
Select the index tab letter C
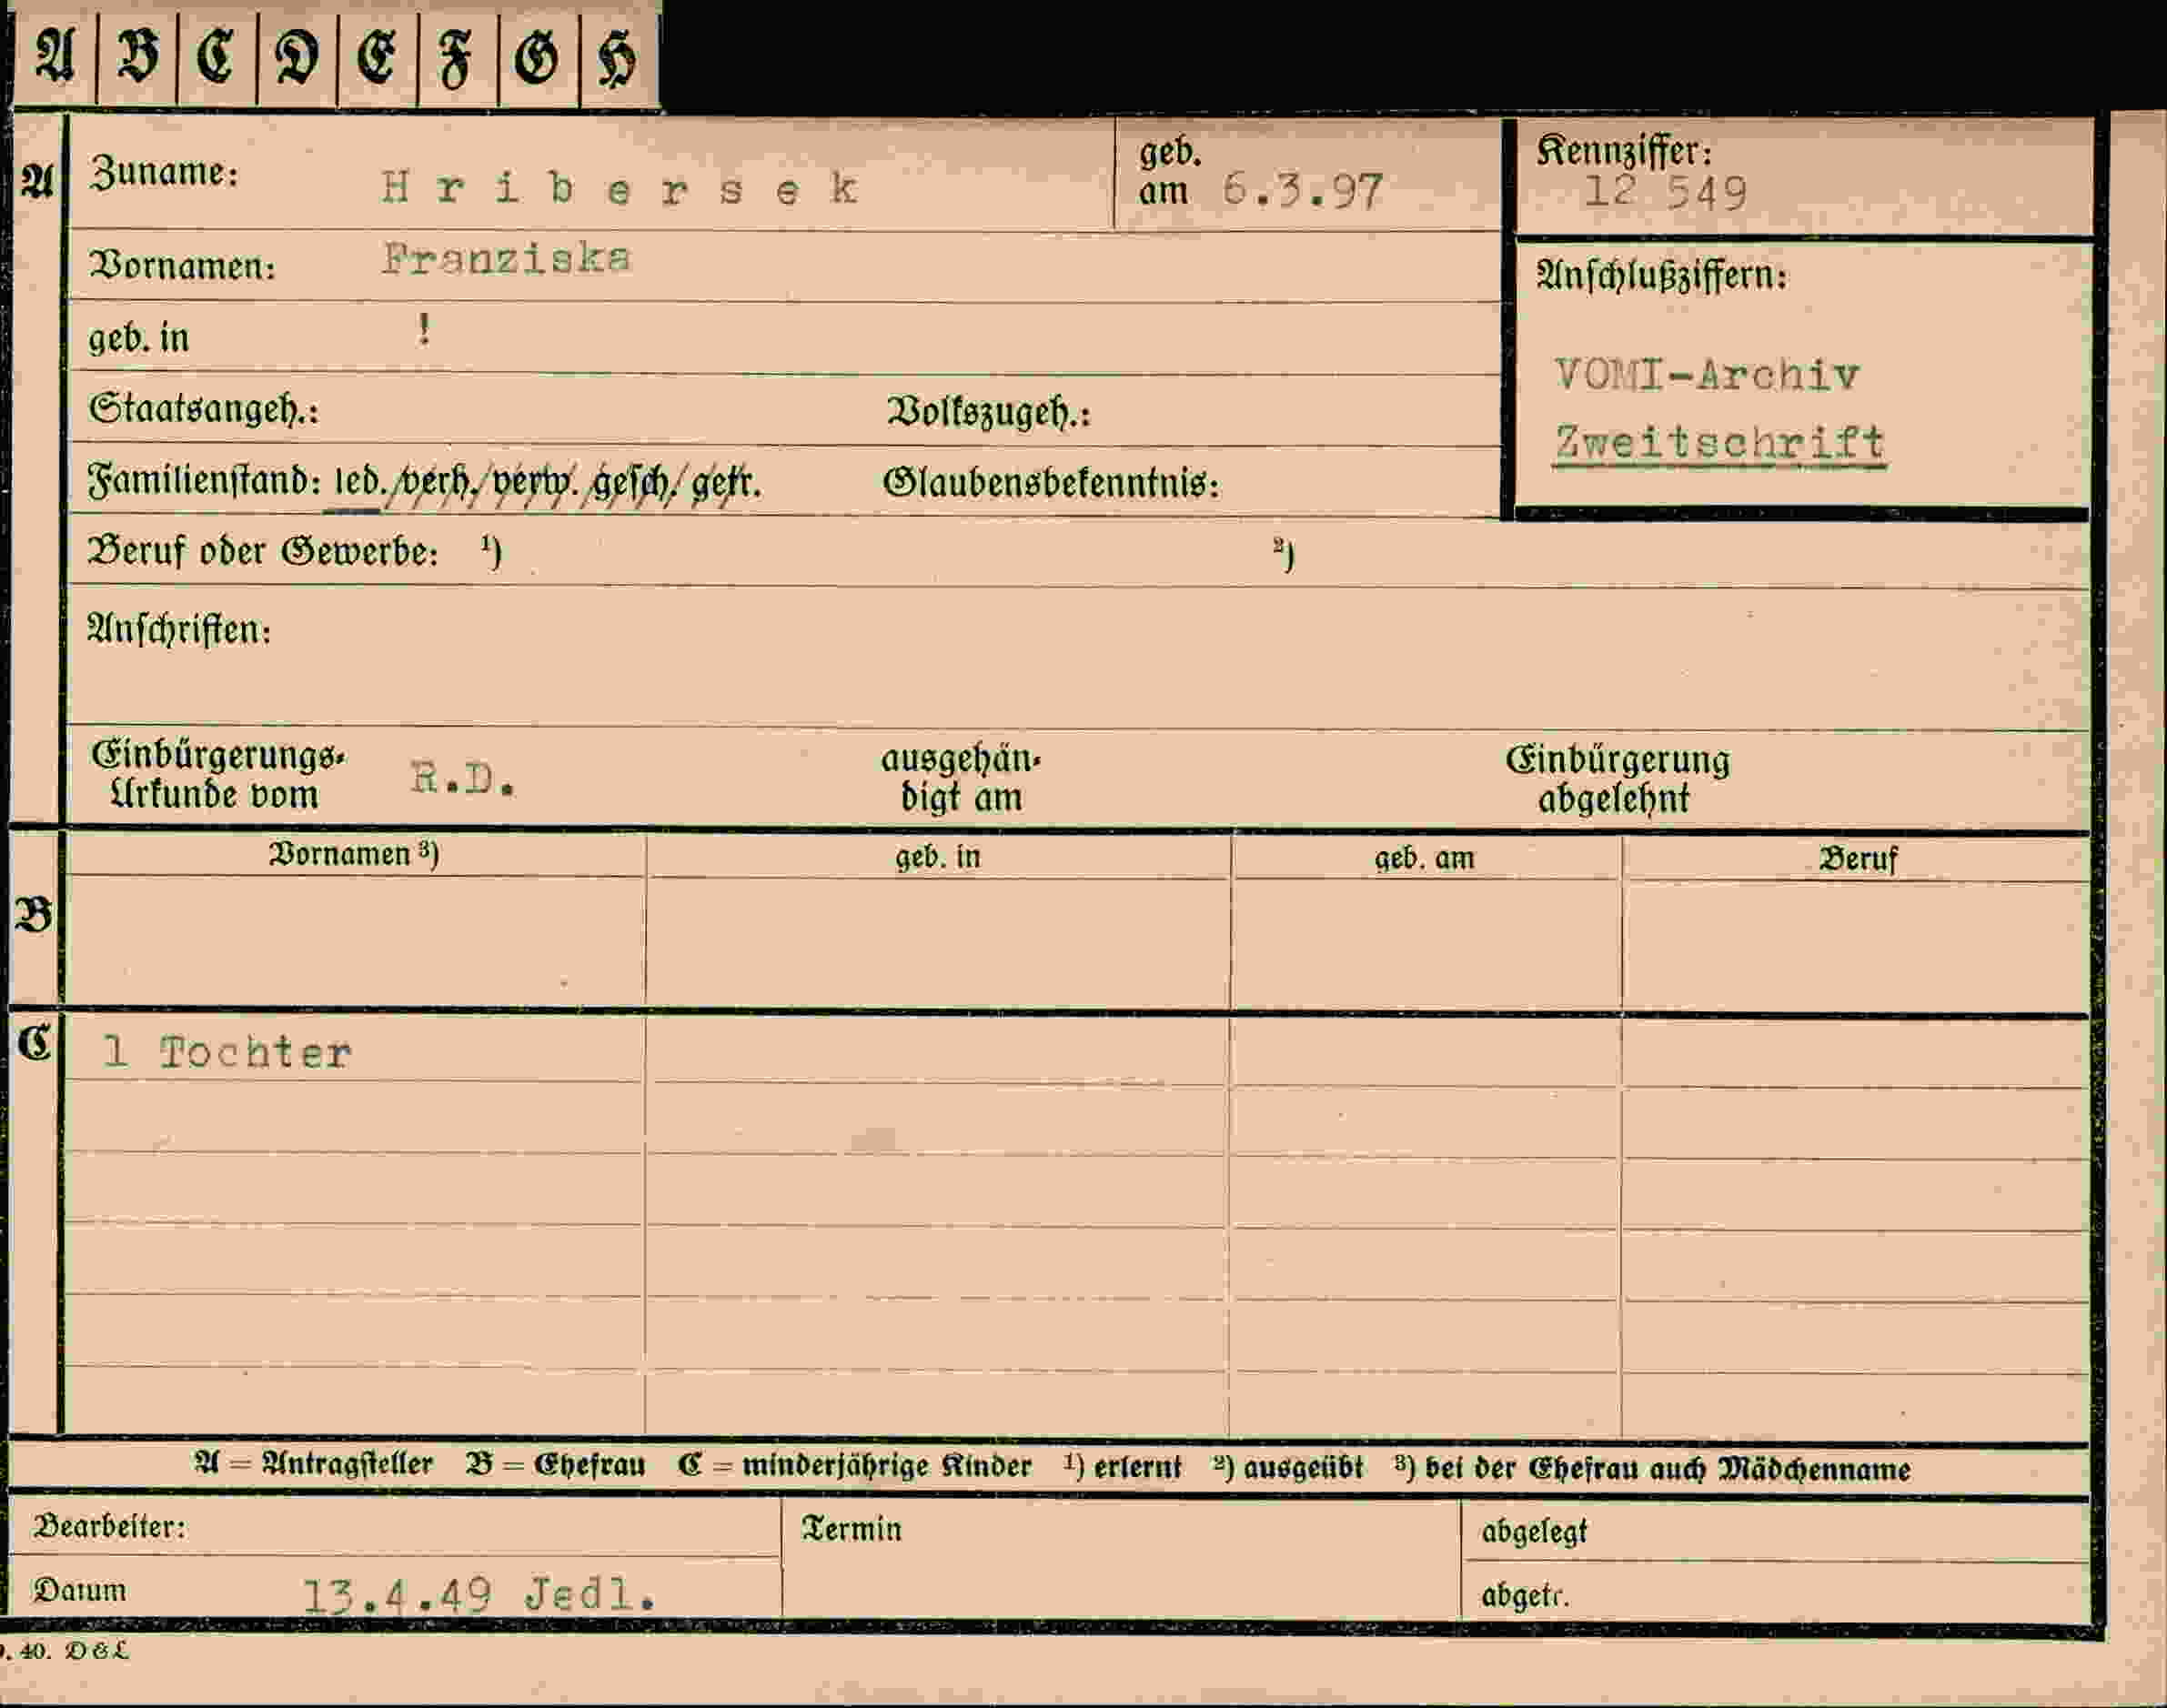(x=216, y=55)
